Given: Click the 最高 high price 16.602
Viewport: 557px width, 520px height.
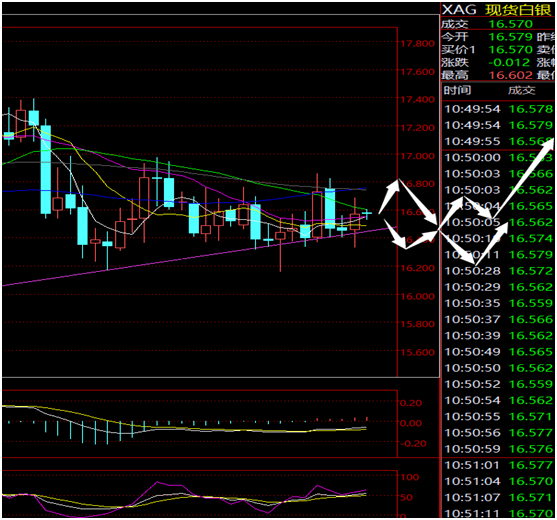Looking at the screenshot, I should pyautogui.click(x=510, y=75).
